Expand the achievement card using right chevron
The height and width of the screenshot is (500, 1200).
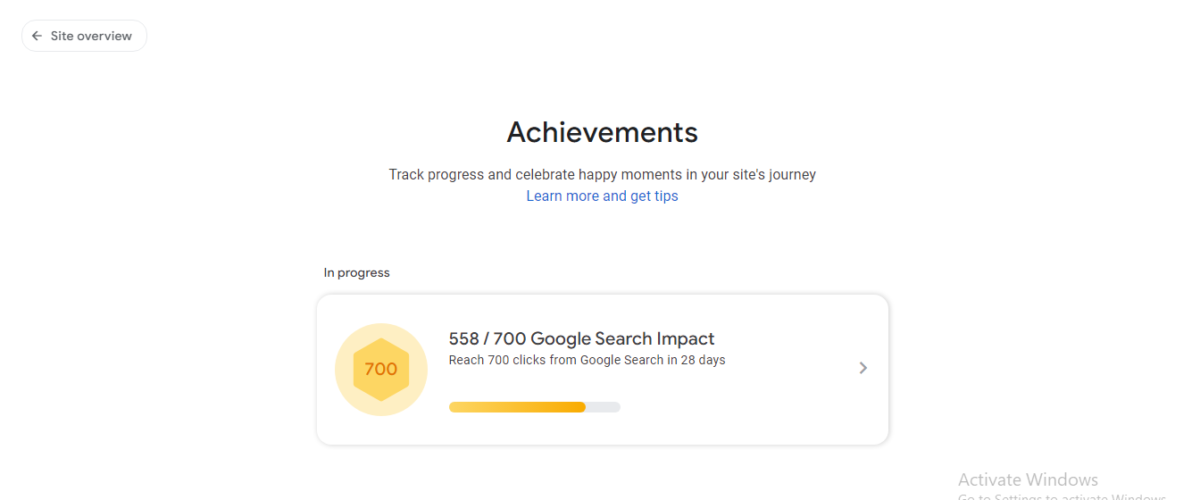[863, 368]
